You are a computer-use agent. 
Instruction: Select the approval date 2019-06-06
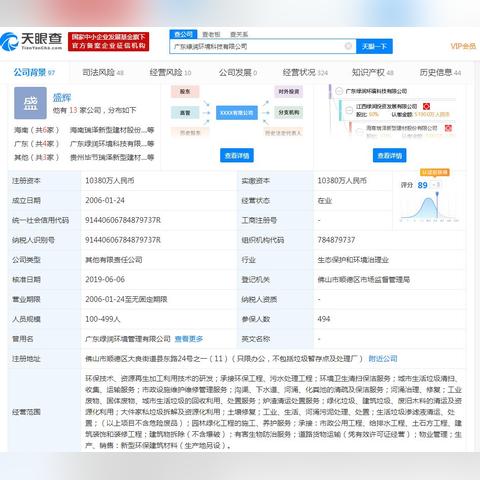[x=105, y=280]
